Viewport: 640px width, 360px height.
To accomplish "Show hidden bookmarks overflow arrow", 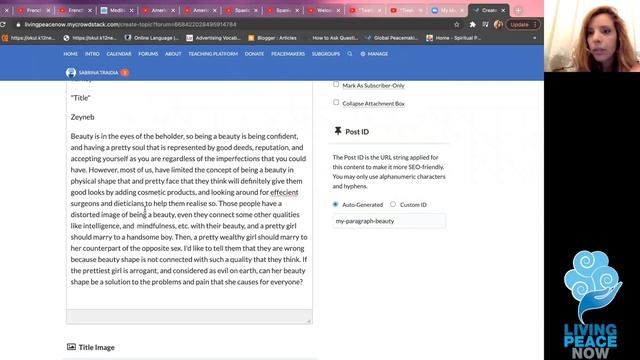I will pyautogui.click(x=535, y=38).
